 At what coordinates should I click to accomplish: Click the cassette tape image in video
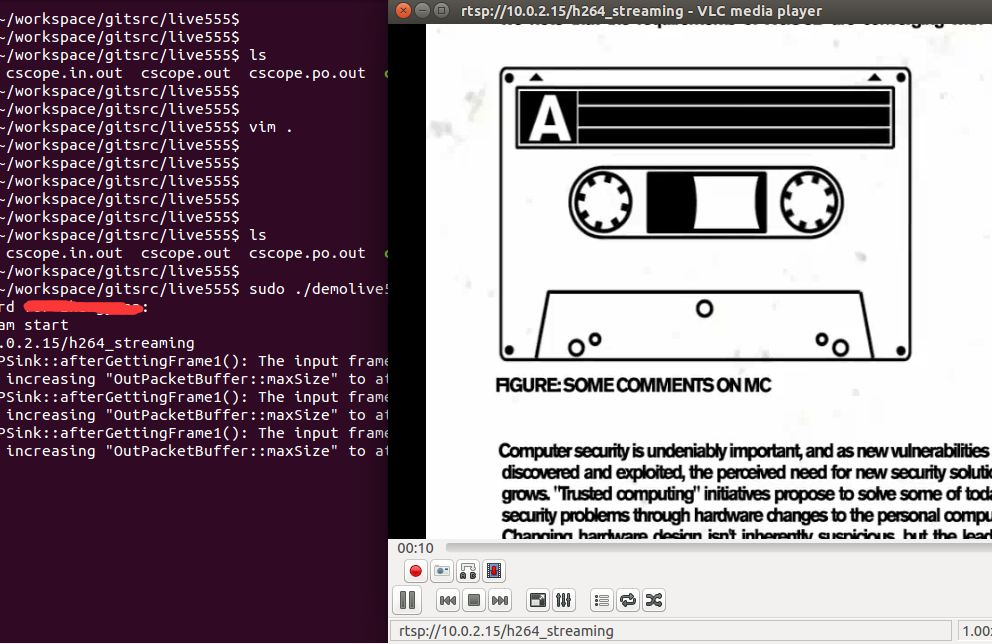coord(705,214)
